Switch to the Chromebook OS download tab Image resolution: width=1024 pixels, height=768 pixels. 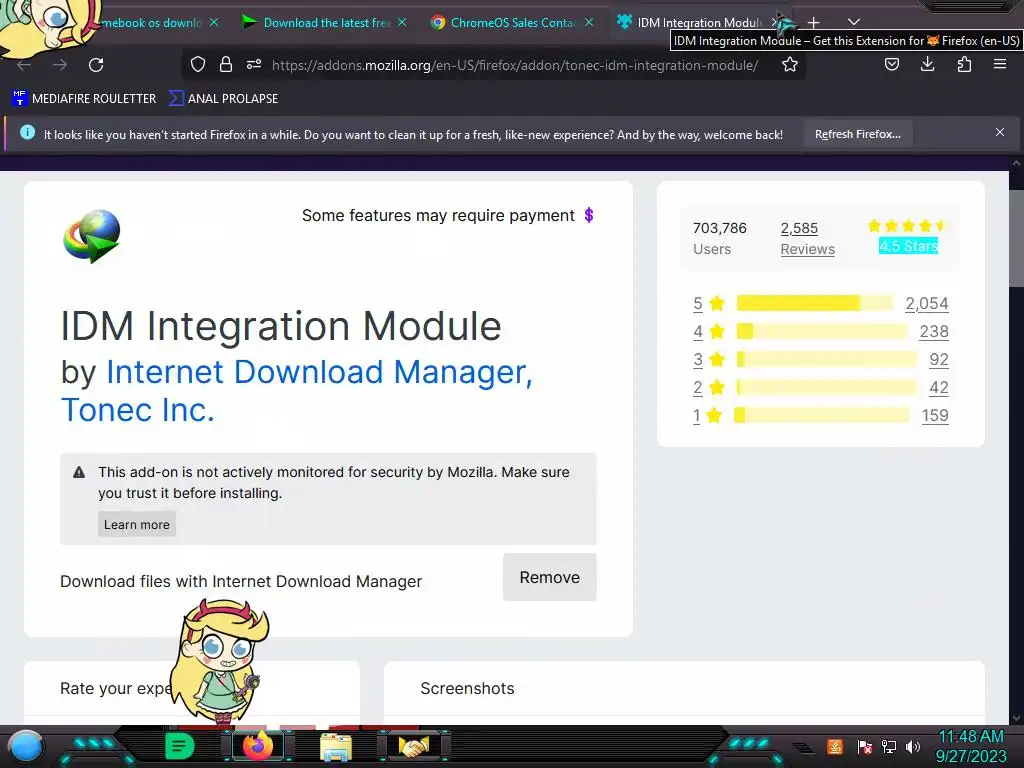pos(150,22)
